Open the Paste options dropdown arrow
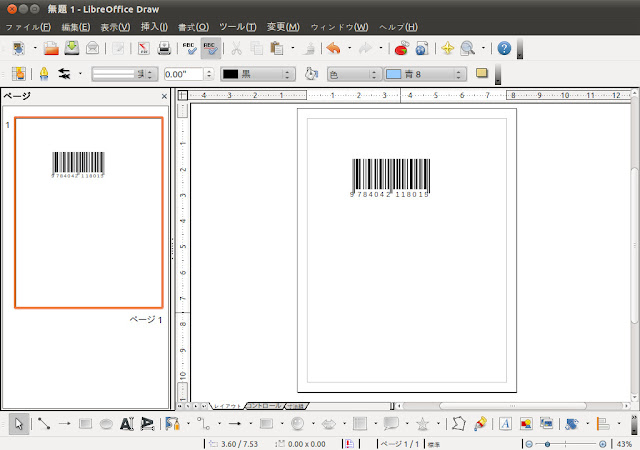The height and width of the screenshot is (450, 640). click(293, 48)
